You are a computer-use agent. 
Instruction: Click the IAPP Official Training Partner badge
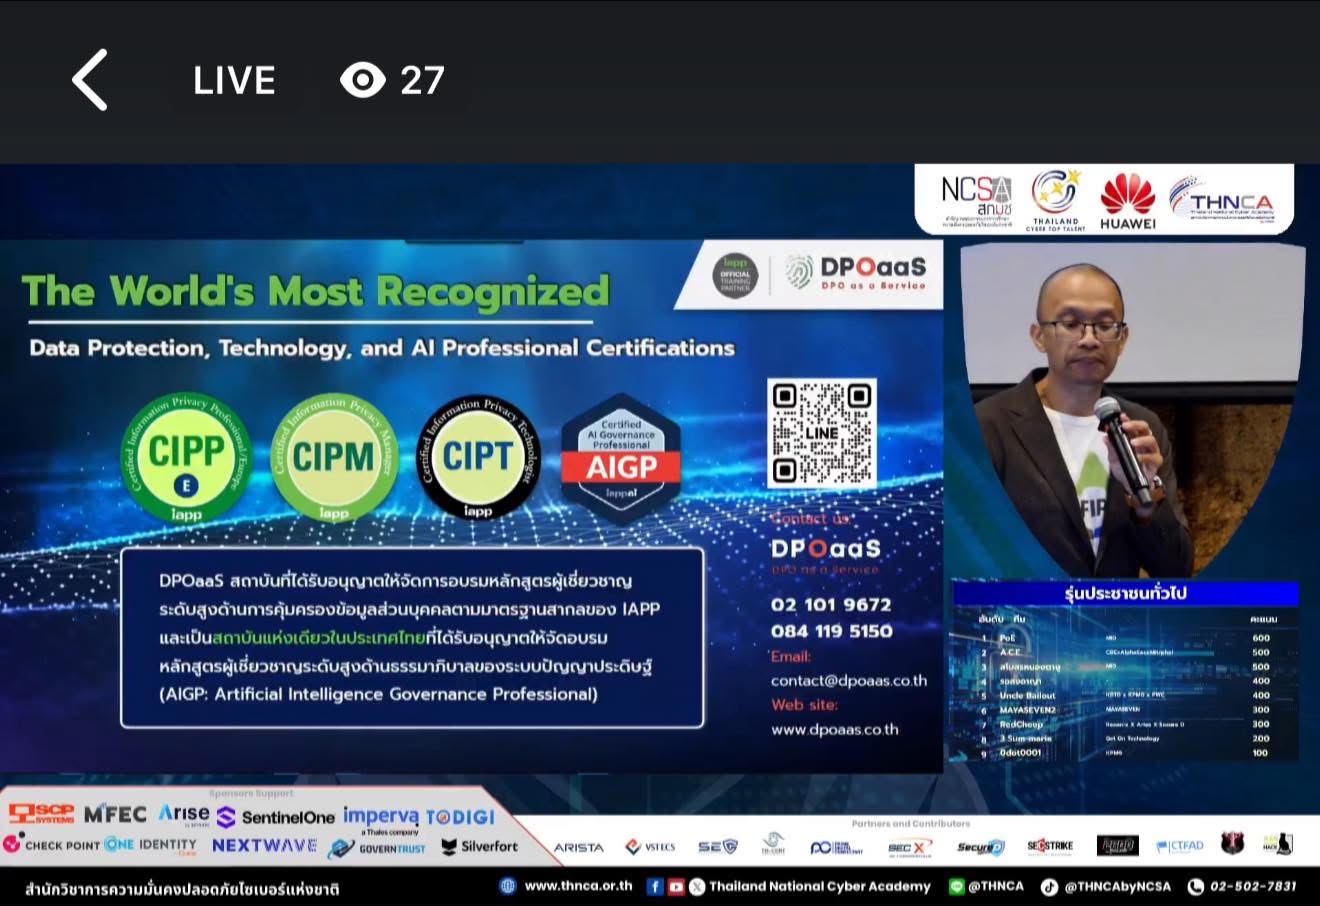pos(735,274)
